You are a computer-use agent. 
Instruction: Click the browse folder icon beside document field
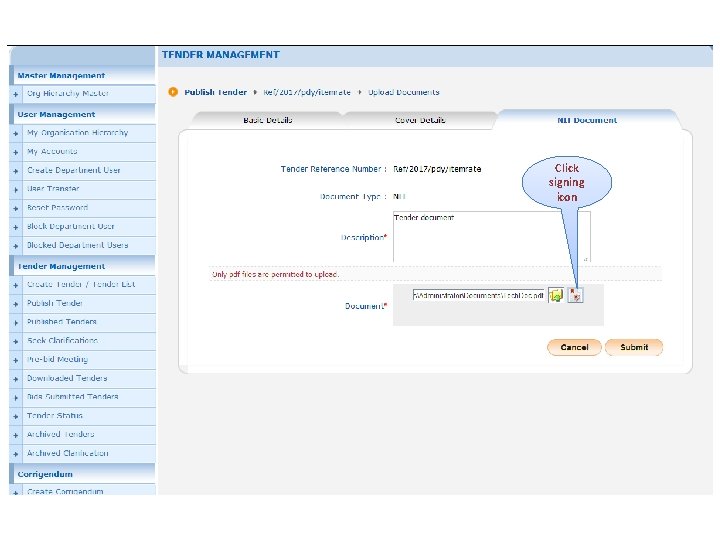[556, 295]
